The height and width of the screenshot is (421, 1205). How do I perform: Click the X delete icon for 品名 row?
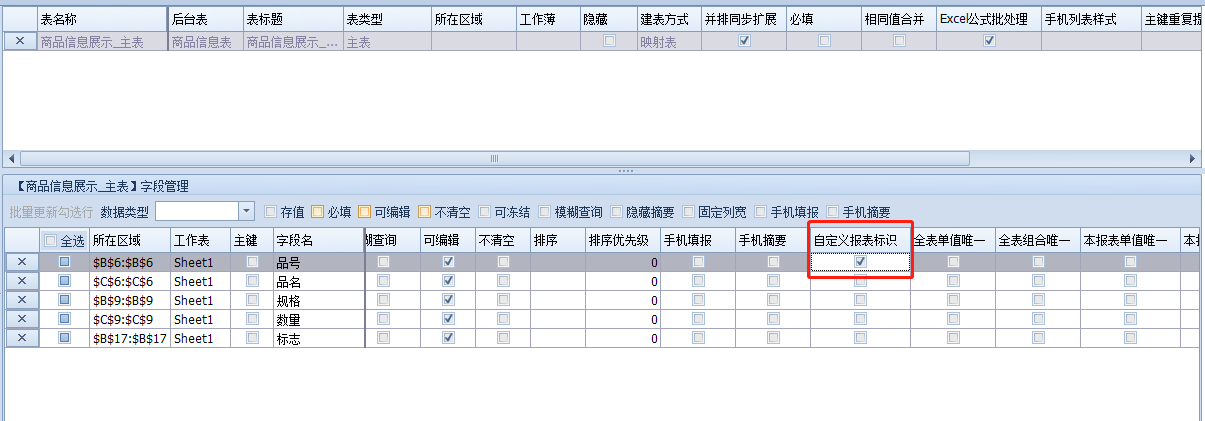[21, 281]
